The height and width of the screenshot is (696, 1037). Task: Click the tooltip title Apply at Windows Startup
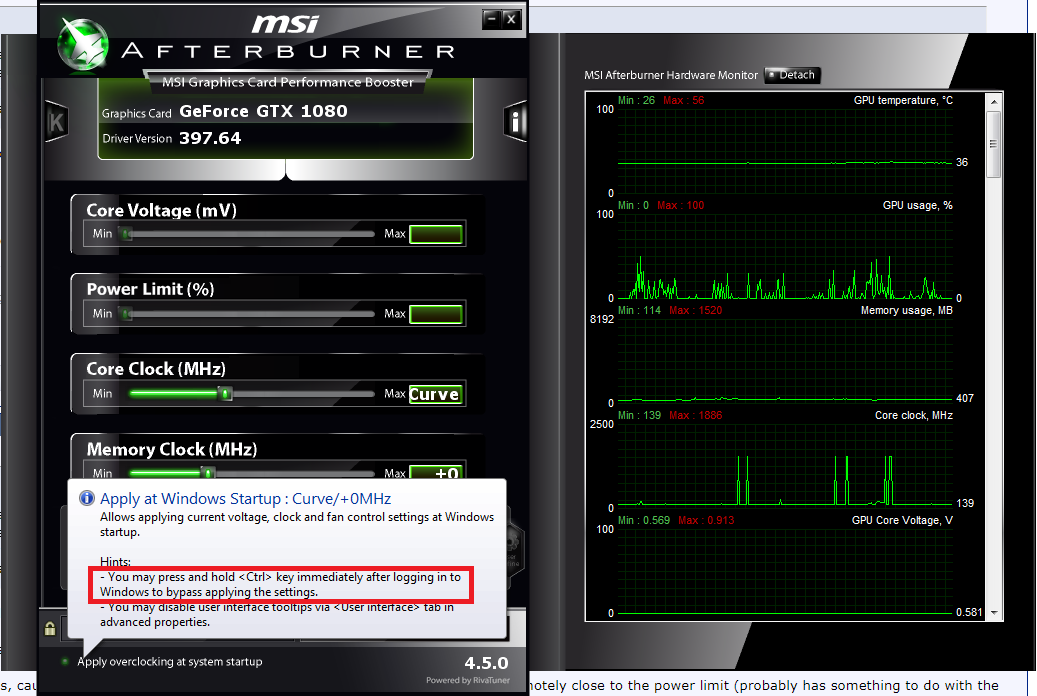245,498
